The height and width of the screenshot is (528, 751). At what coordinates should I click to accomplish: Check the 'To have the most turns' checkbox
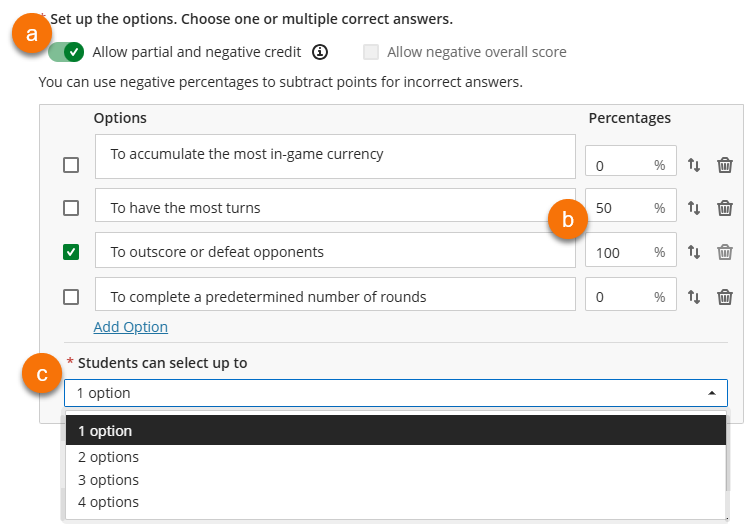click(x=71, y=208)
